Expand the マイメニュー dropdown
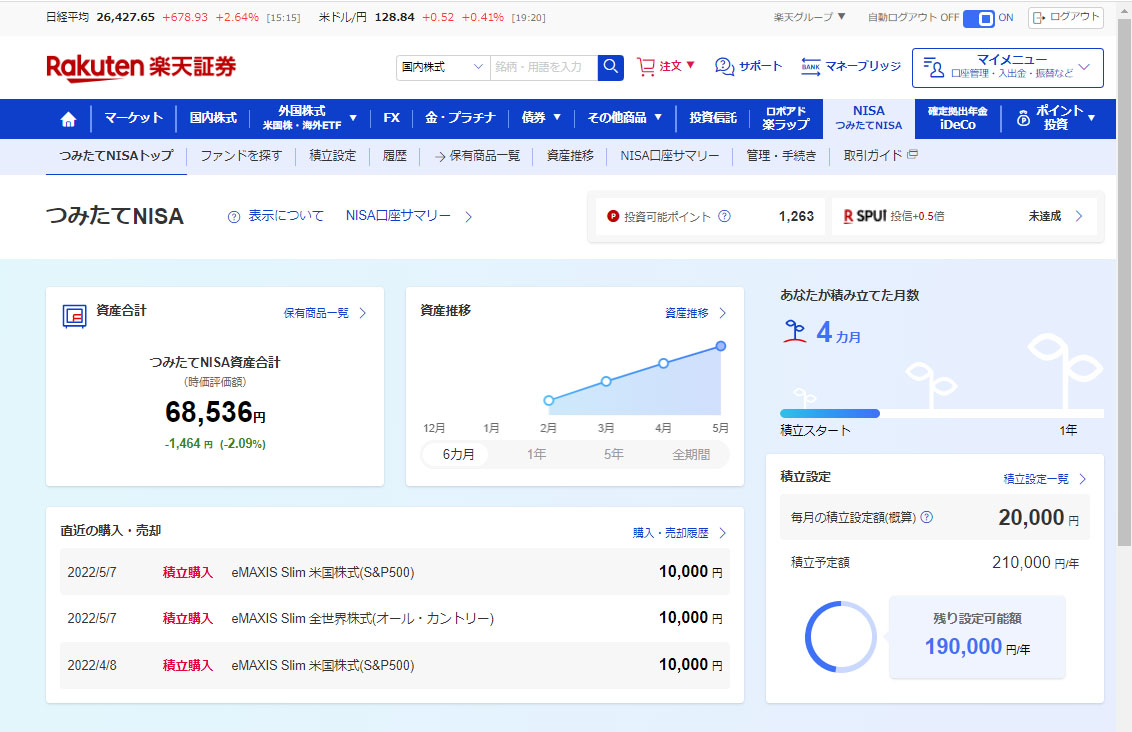Screen dimensions: 1132x732 (x=1007, y=67)
